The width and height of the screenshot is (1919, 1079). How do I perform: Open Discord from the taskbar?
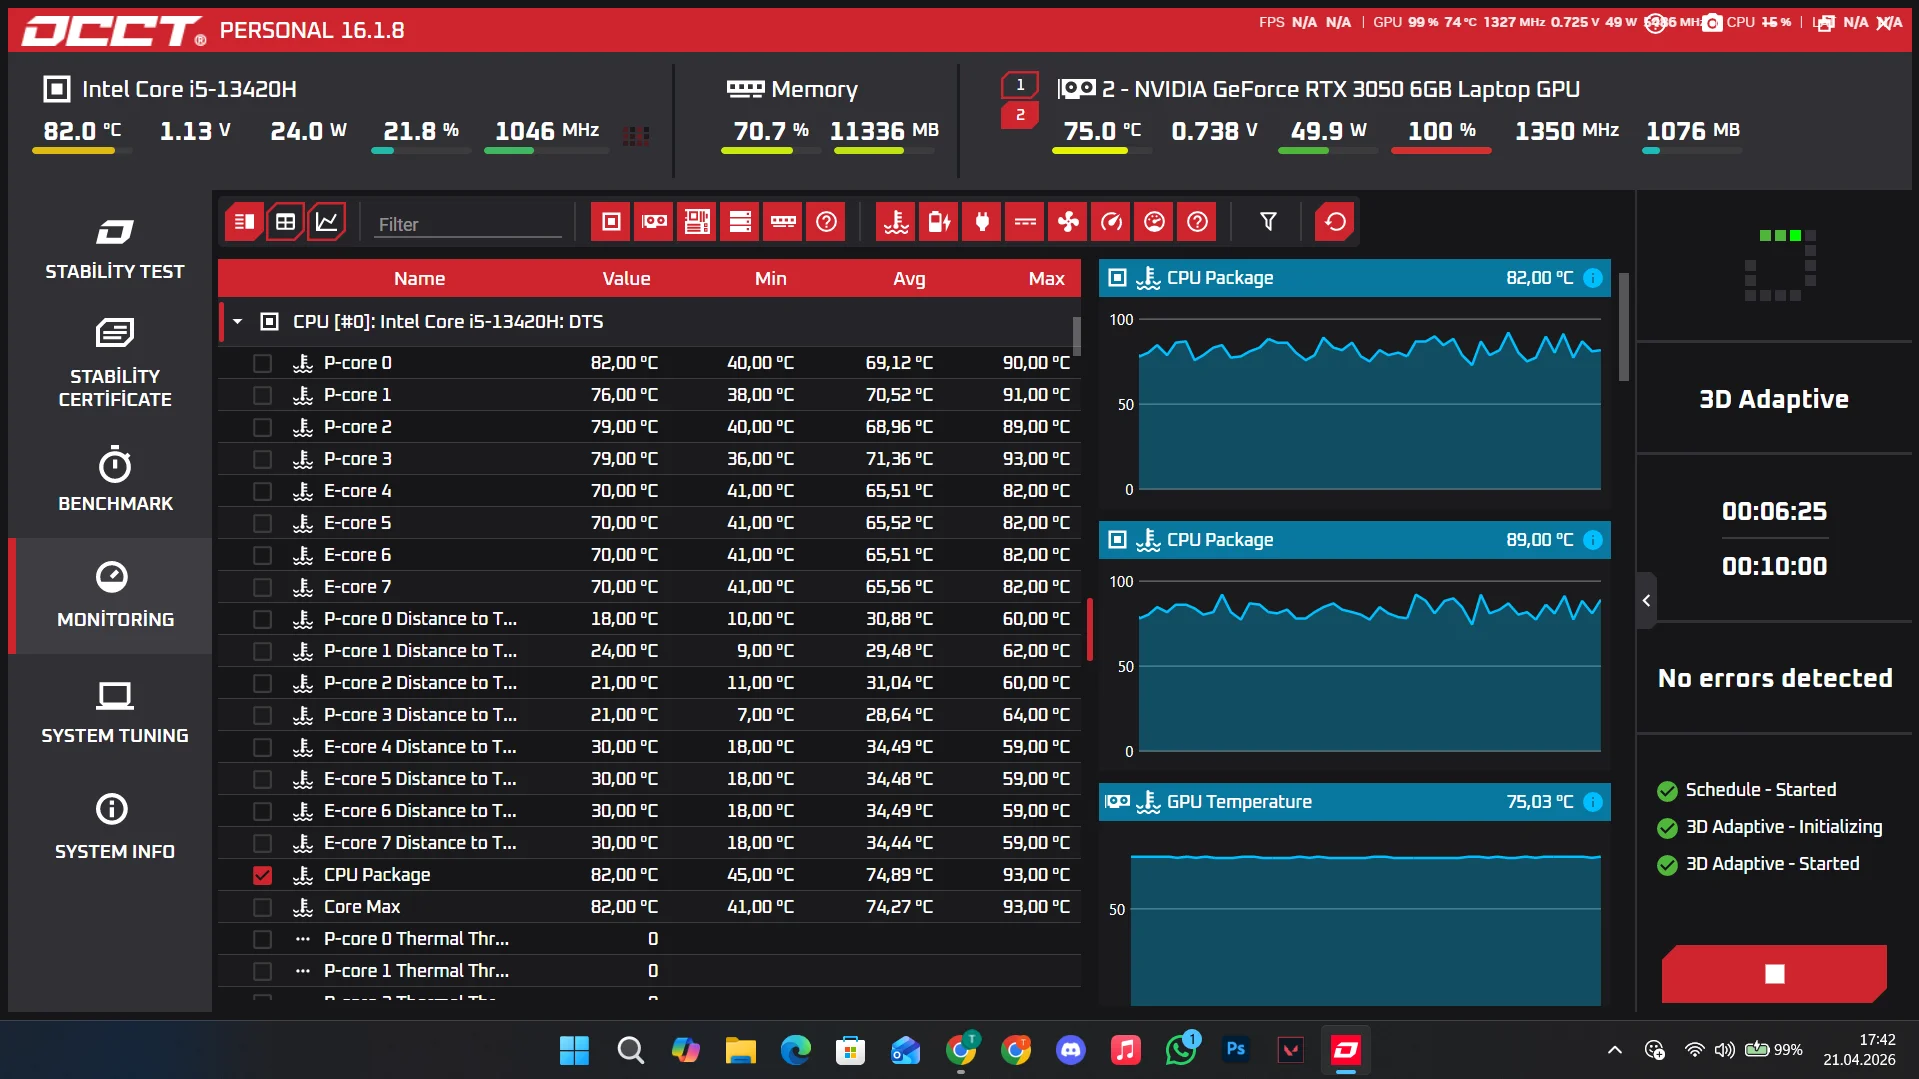1071,1050
